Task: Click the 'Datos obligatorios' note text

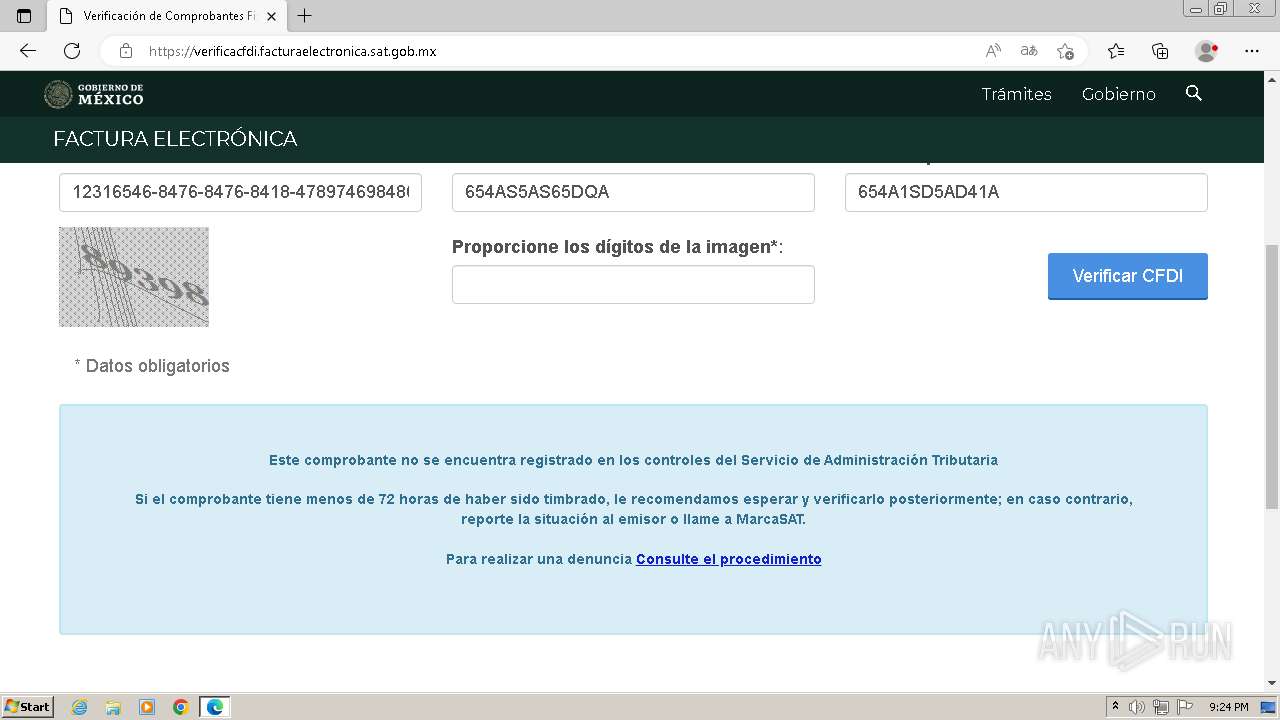Action: (152, 366)
